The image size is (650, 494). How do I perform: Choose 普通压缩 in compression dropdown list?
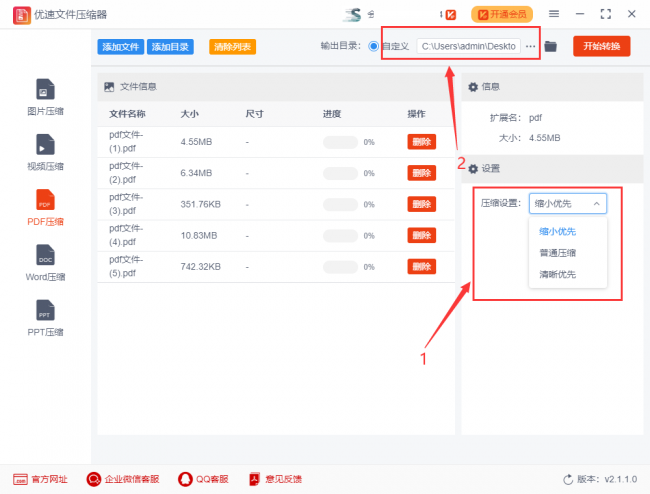click(x=557, y=253)
